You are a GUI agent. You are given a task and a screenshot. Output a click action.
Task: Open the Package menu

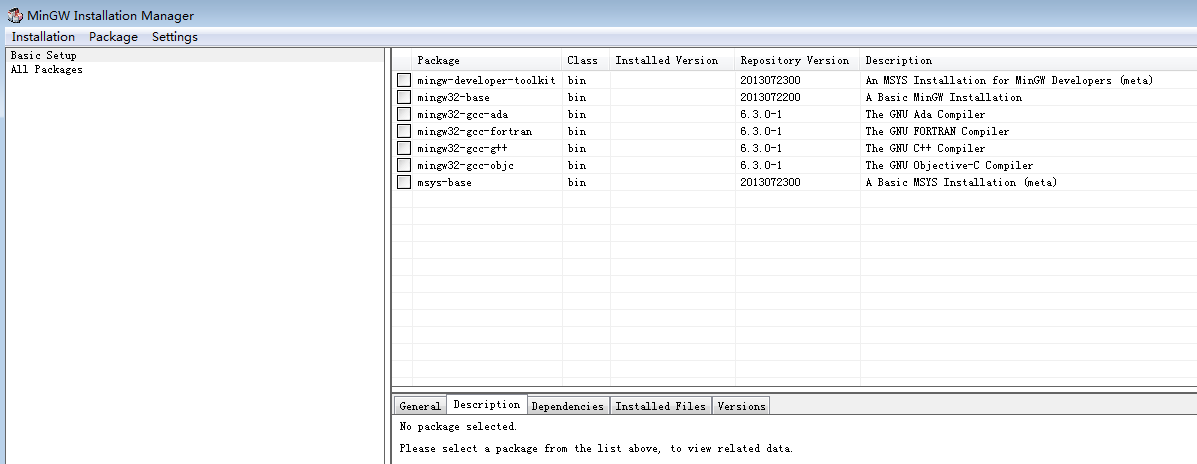(113, 37)
